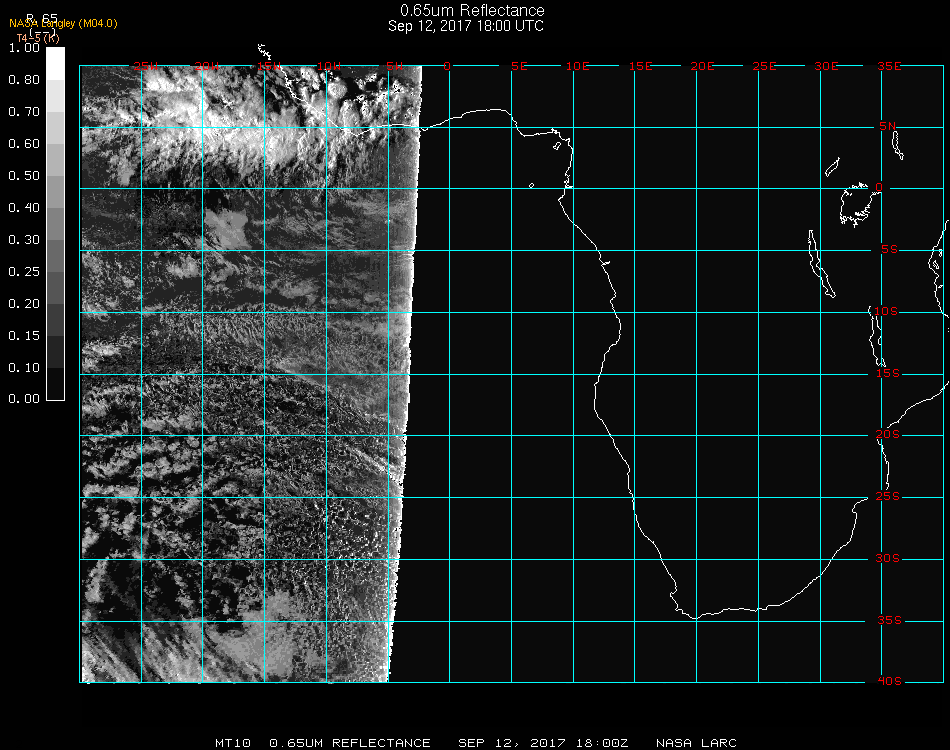Click 'SEP 12, 2017 18:00Z' in the bottom caption
The image size is (950, 750).
[543, 743]
